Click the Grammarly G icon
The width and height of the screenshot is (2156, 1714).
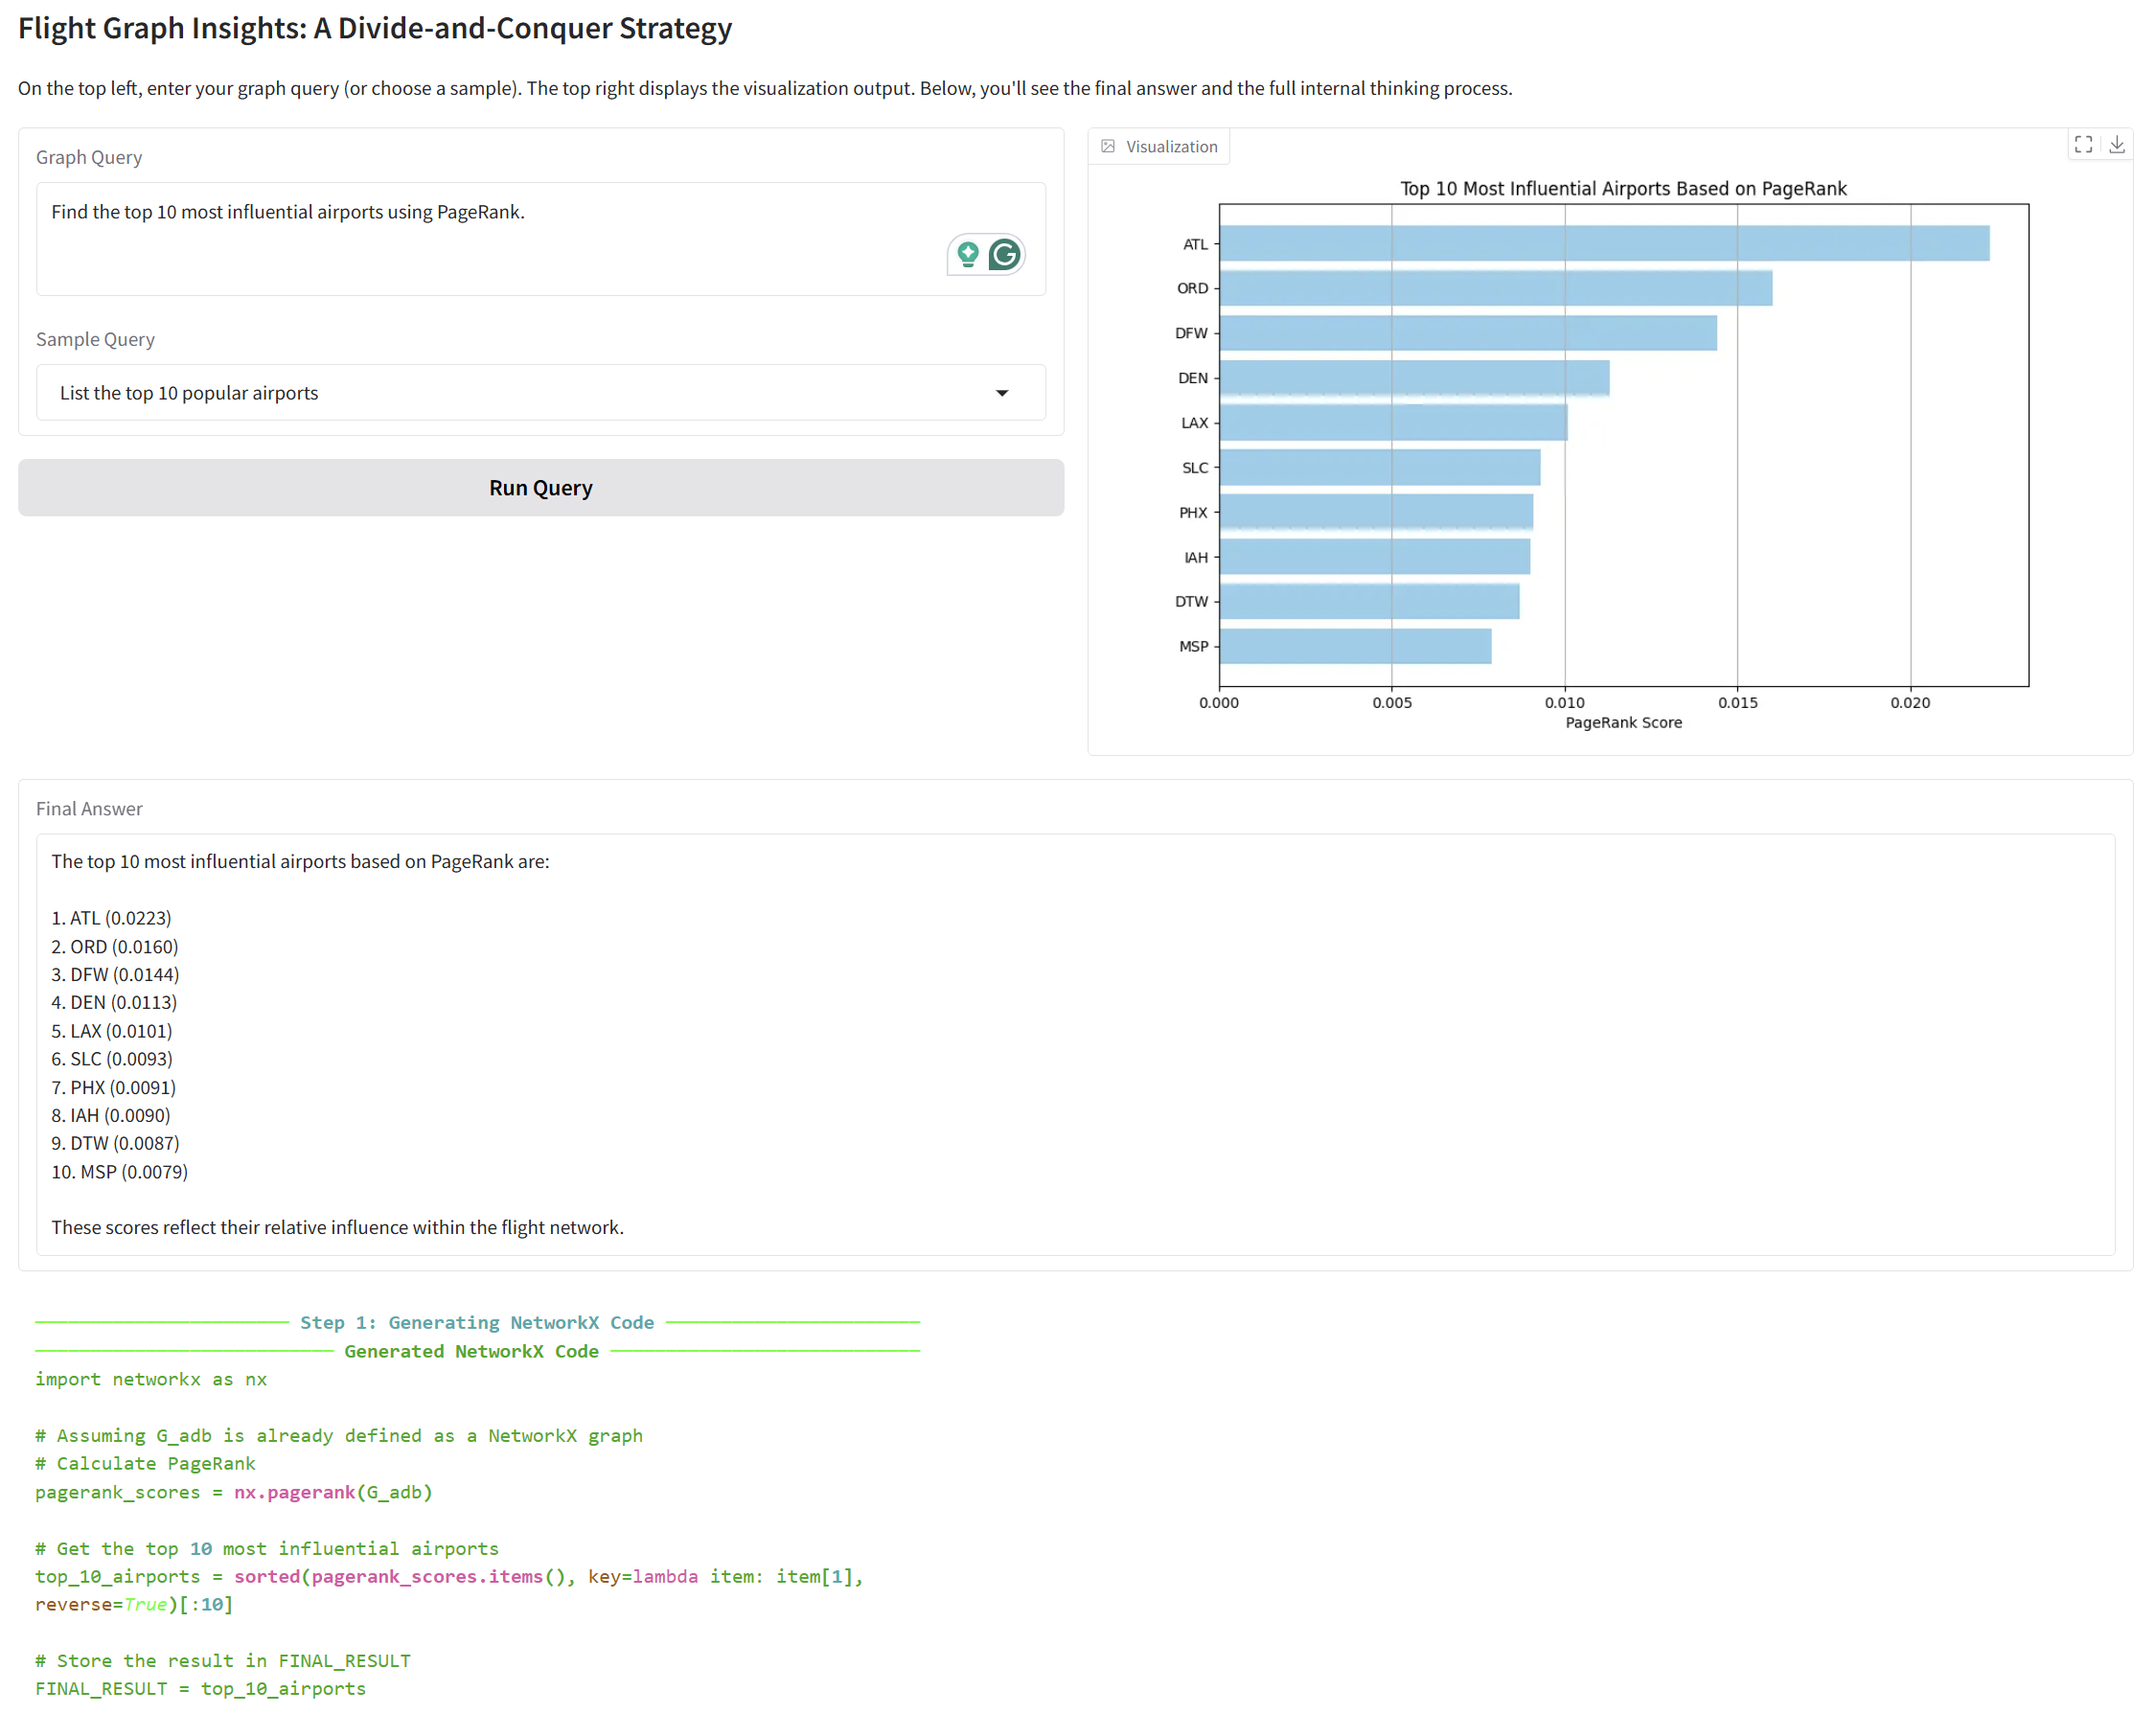(x=1004, y=255)
